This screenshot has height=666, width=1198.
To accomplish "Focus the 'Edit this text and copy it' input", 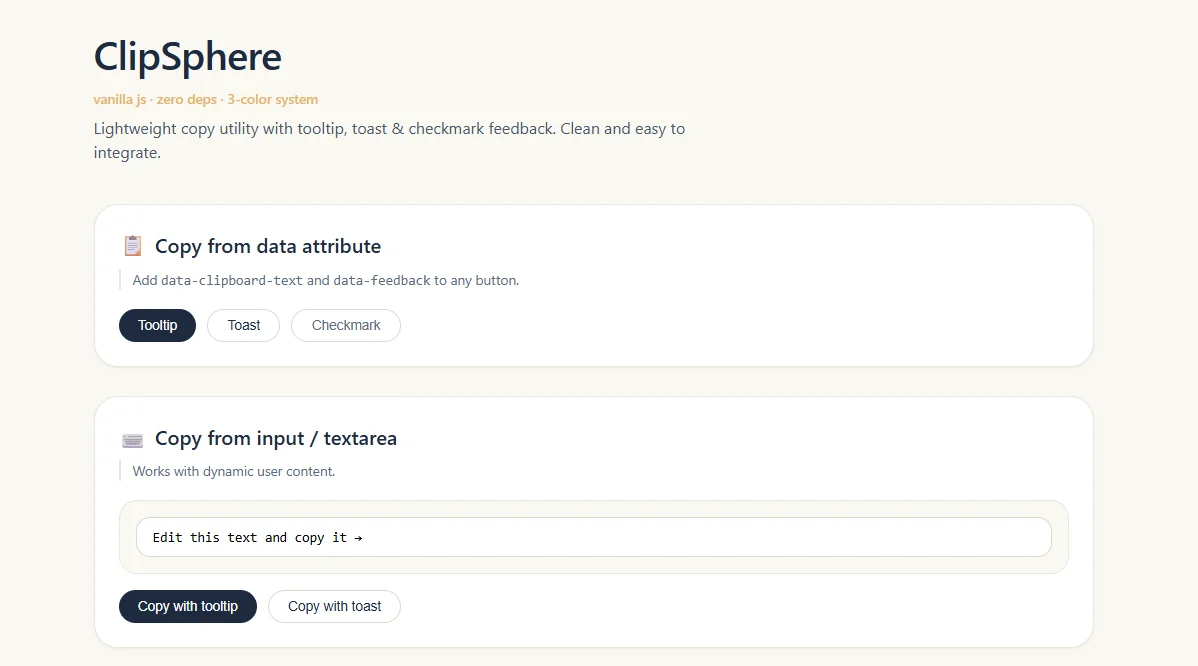I will pyautogui.click(x=594, y=537).
